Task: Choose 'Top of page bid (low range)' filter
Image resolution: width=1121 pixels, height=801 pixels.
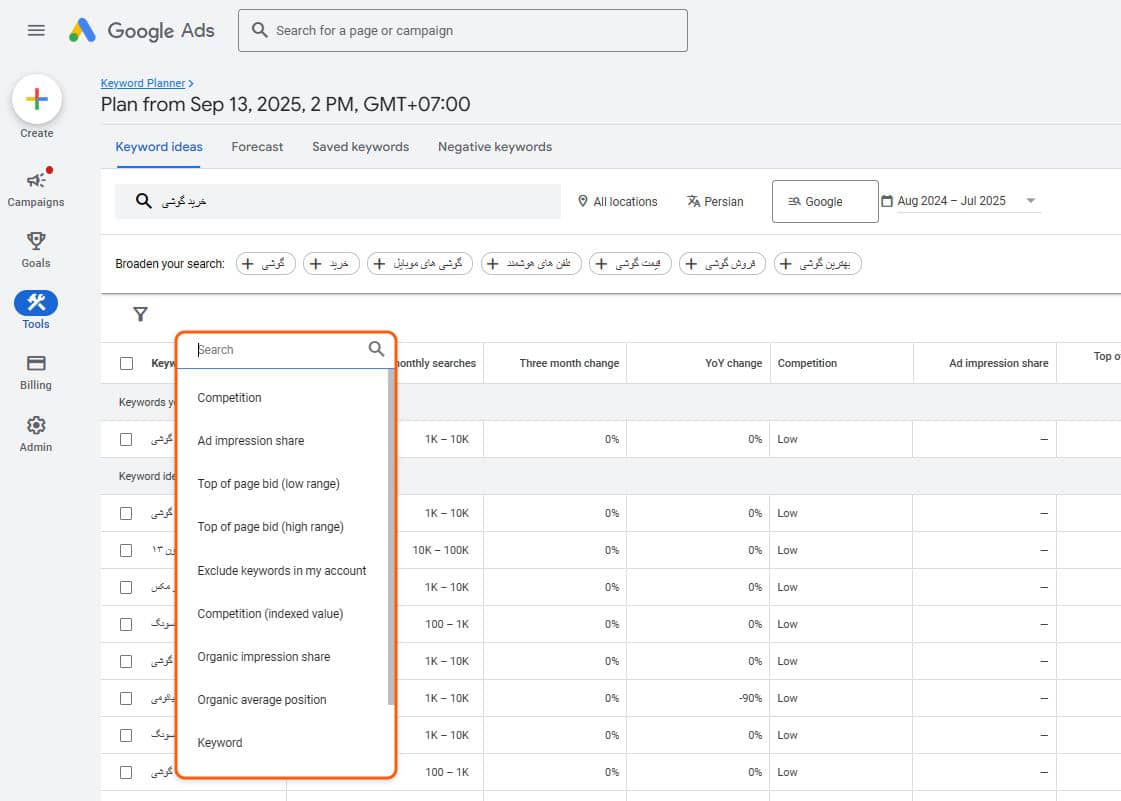Action: coord(268,484)
